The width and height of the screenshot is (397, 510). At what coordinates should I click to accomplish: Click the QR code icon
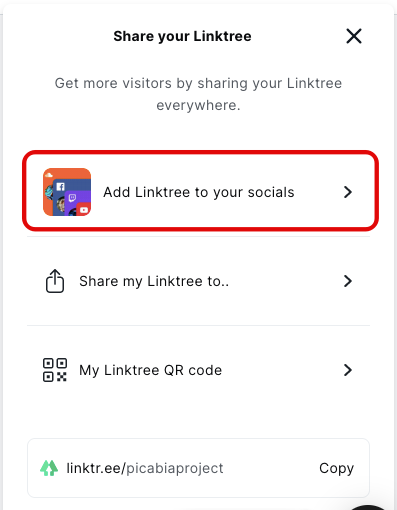55,370
